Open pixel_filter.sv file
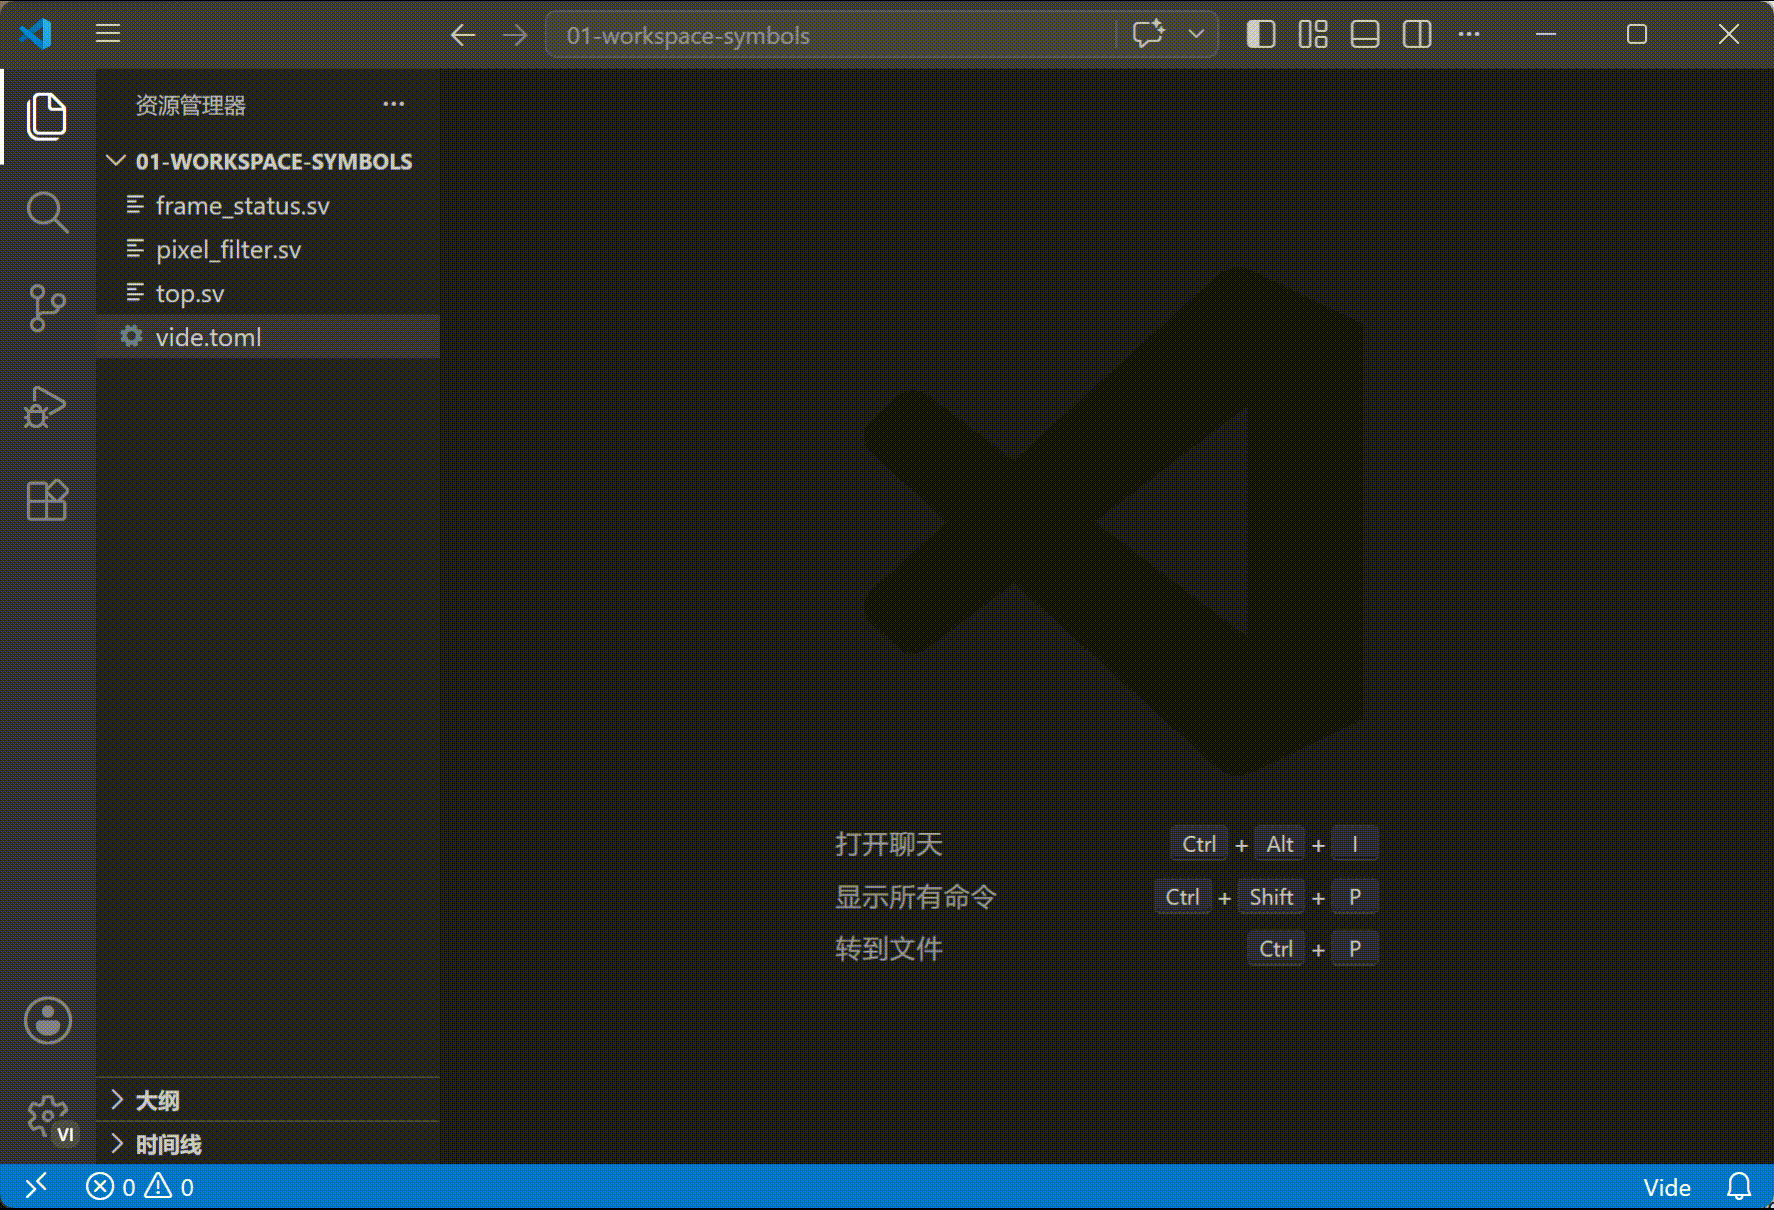1774x1210 pixels. pos(268,249)
